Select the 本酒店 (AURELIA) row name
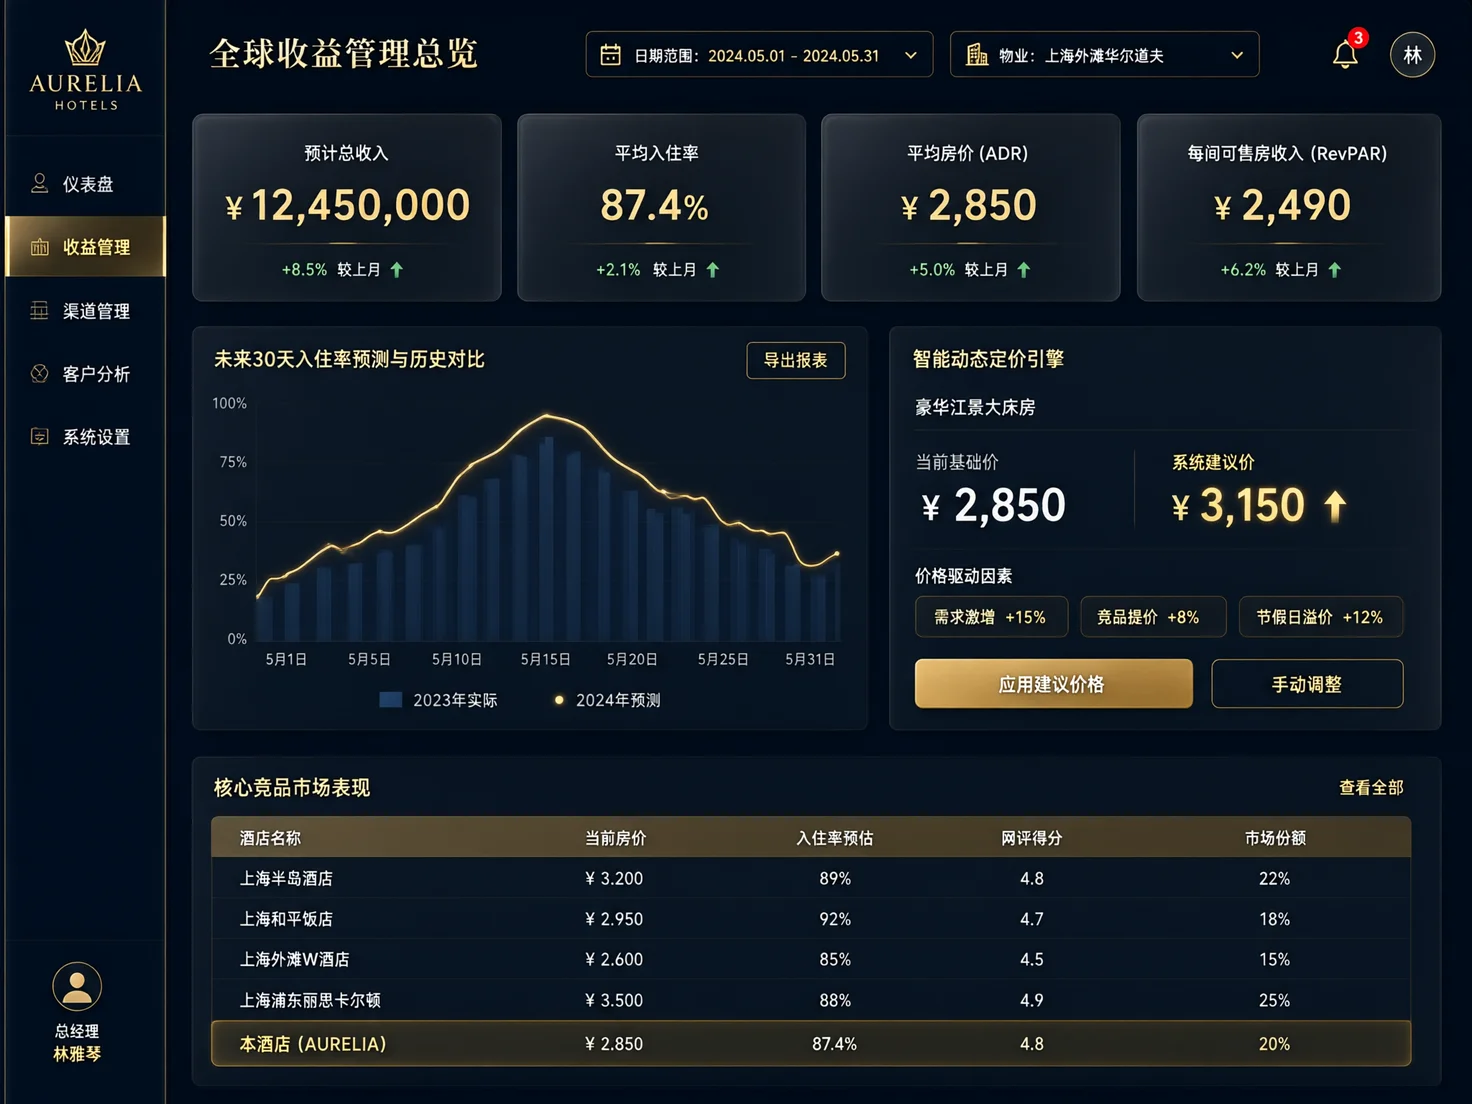The height and width of the screenshot is (1104, 1472). click(312, 1044)
